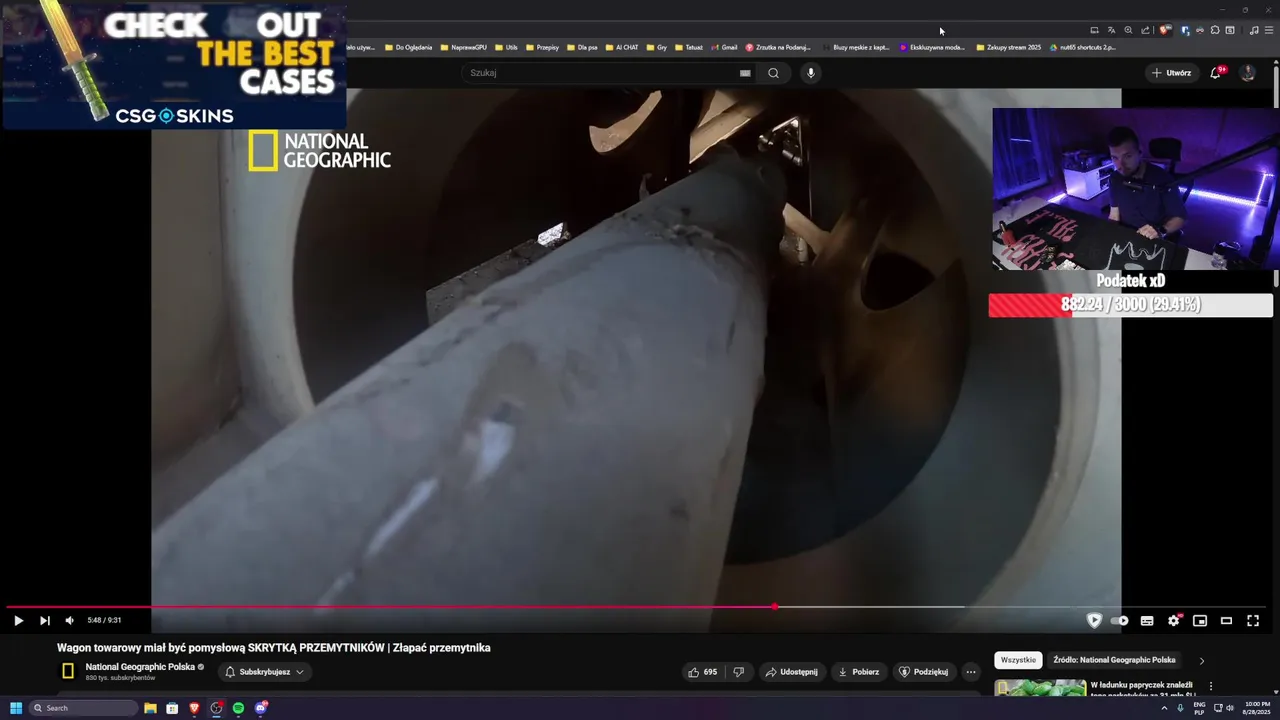Click the taskbar Search box
The height and width of the screenshot is (720, 1280).
tap(82, 708)
